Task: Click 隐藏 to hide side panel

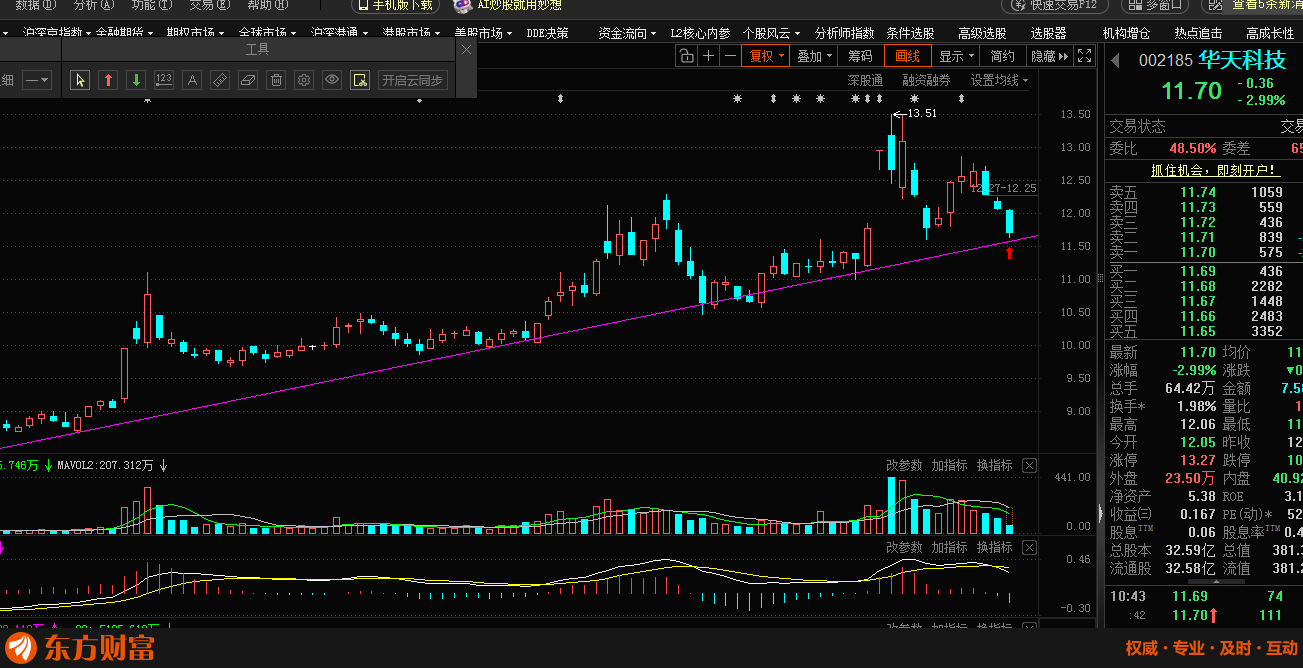Action: 1048,56
